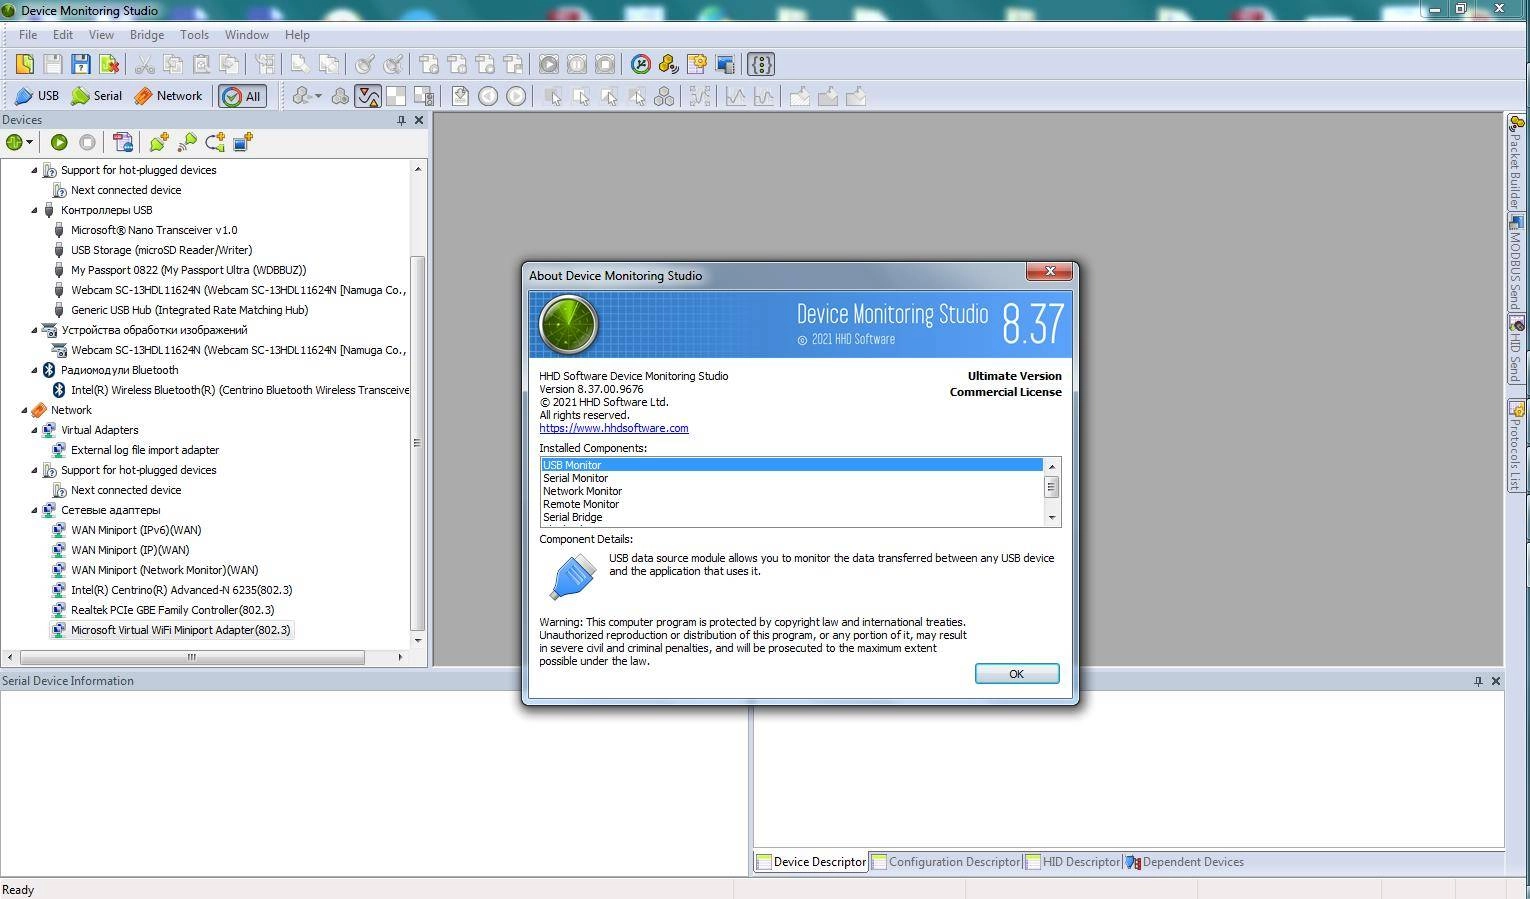Select Serial Monitor in Installed Components
1530x899 pixels.
pyautogui.click(x=575, y=478)
